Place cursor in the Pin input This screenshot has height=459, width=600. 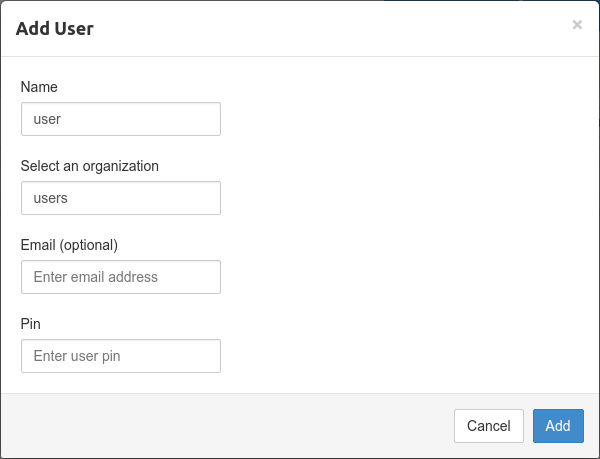[x=121, y=356]
